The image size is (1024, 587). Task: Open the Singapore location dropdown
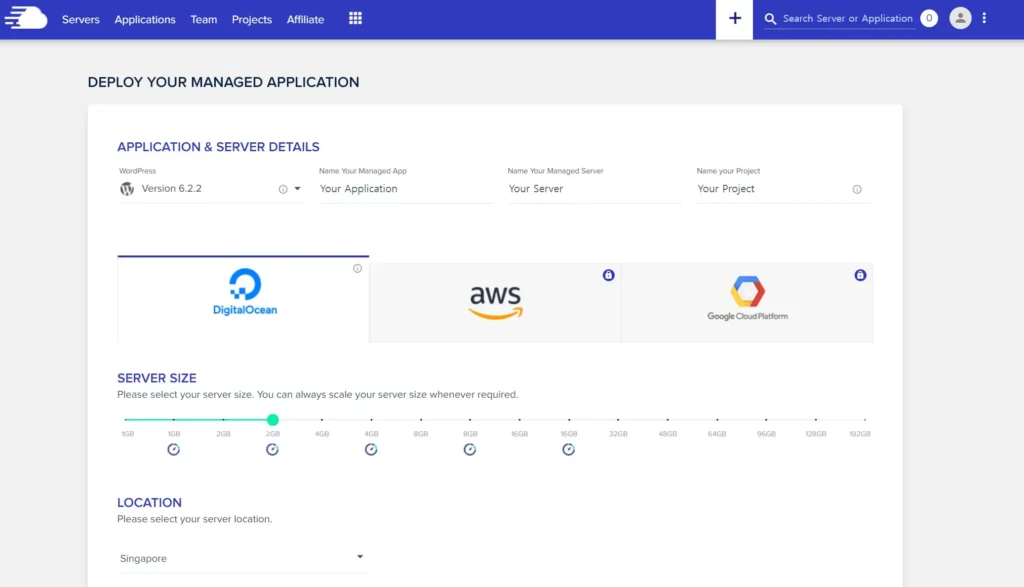242,558
